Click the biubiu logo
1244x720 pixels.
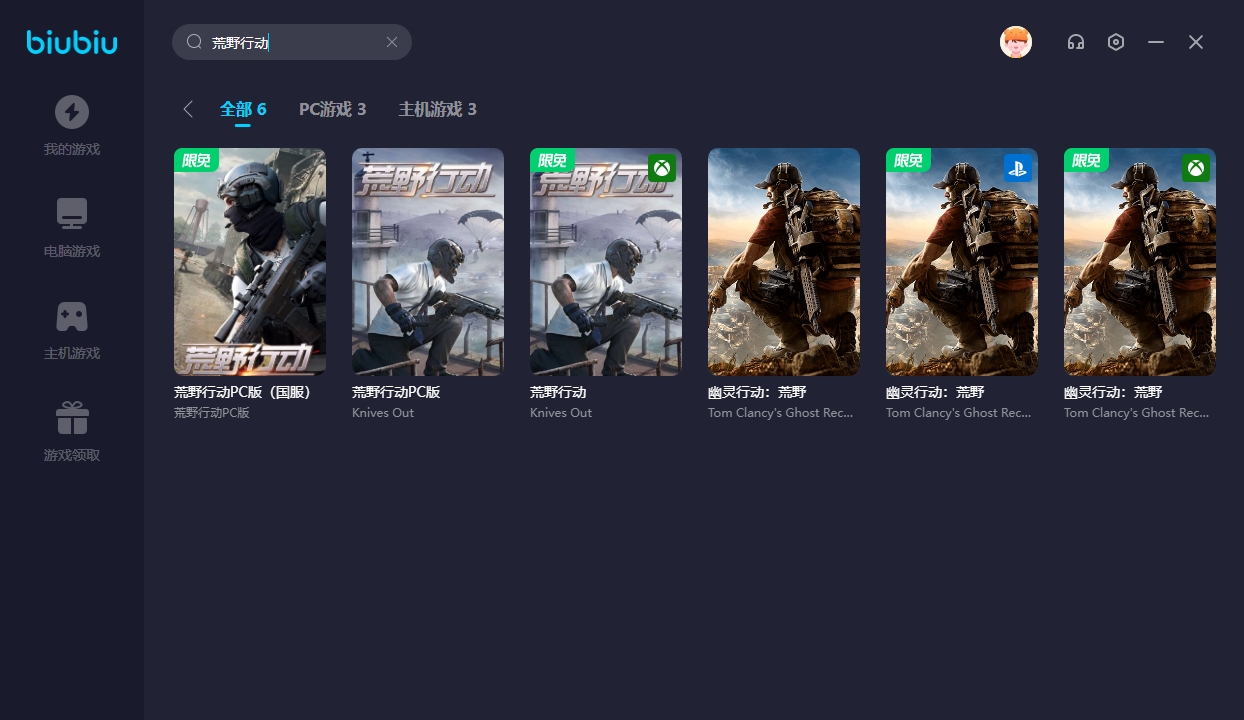[x=71, y=42]
